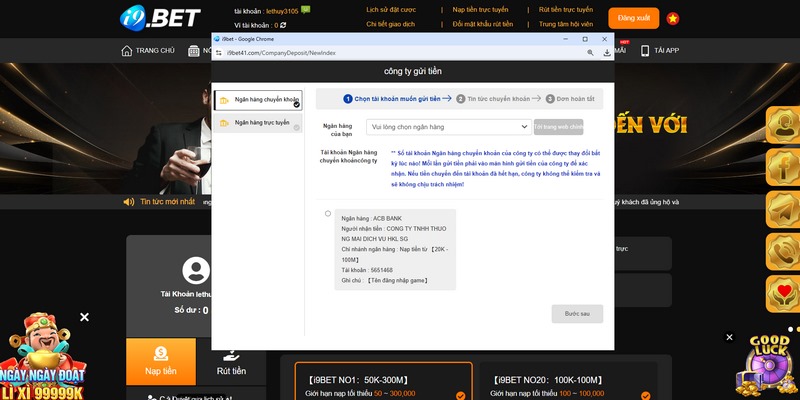Screen dimensions: 800x400
Task: Close the lucky money mascot banner
Action: point(85,317)
